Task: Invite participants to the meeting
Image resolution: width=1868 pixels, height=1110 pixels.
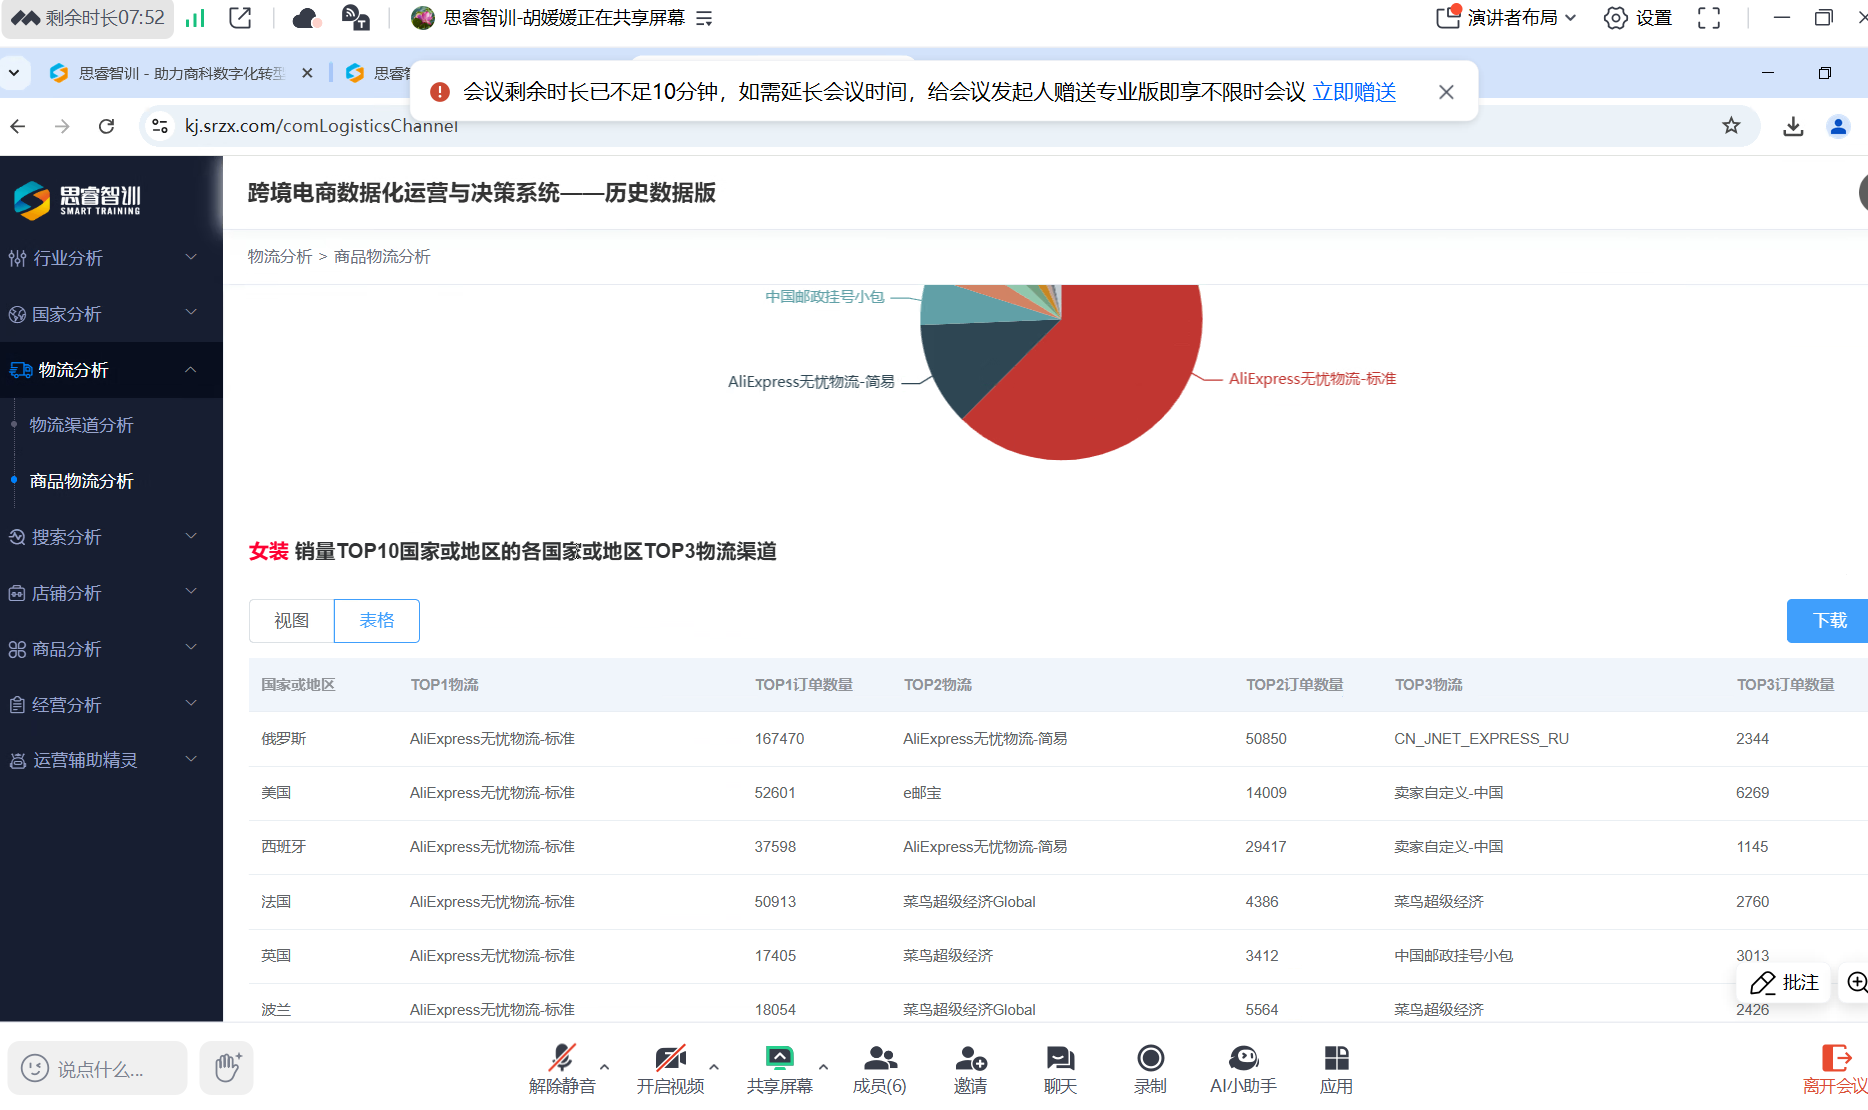Action: pyautogui.click(x=969, y=1067)
